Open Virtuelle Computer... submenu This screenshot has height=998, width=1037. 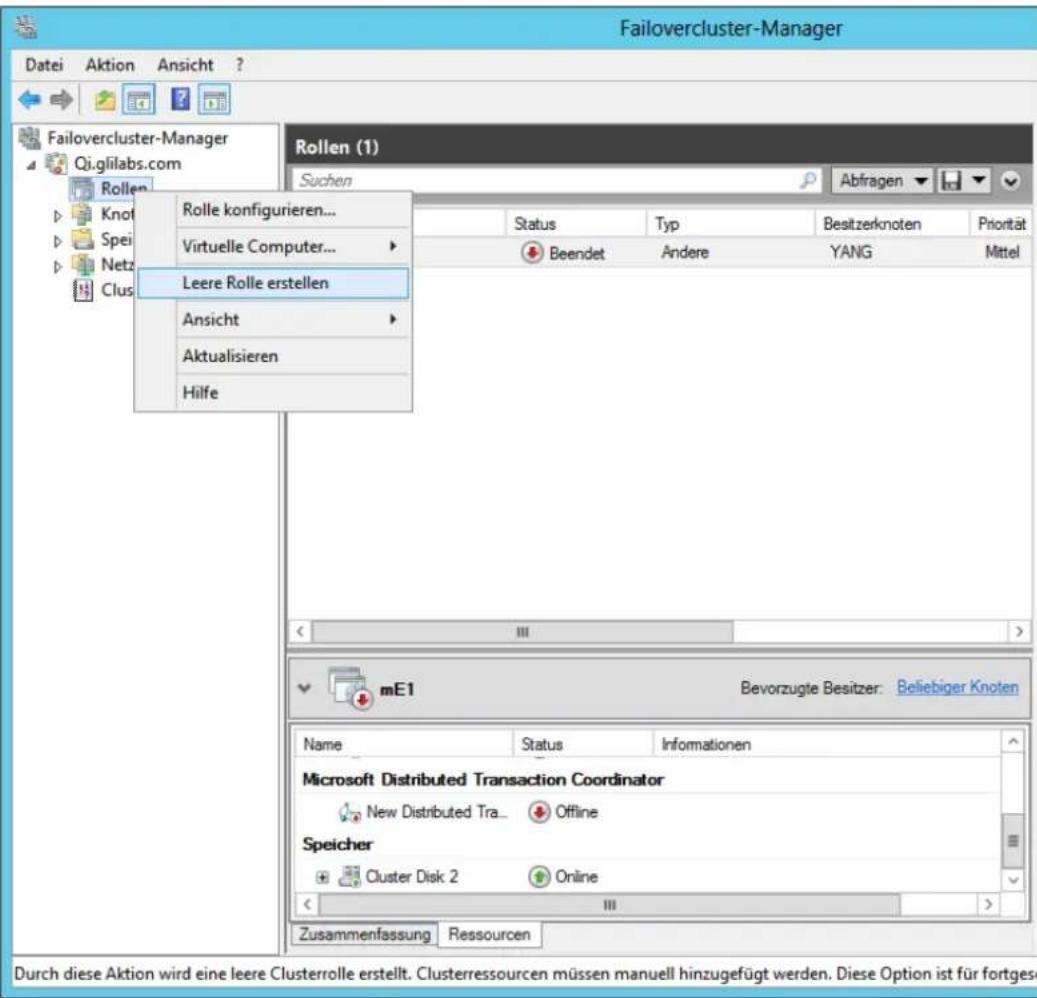click(273, 246)
